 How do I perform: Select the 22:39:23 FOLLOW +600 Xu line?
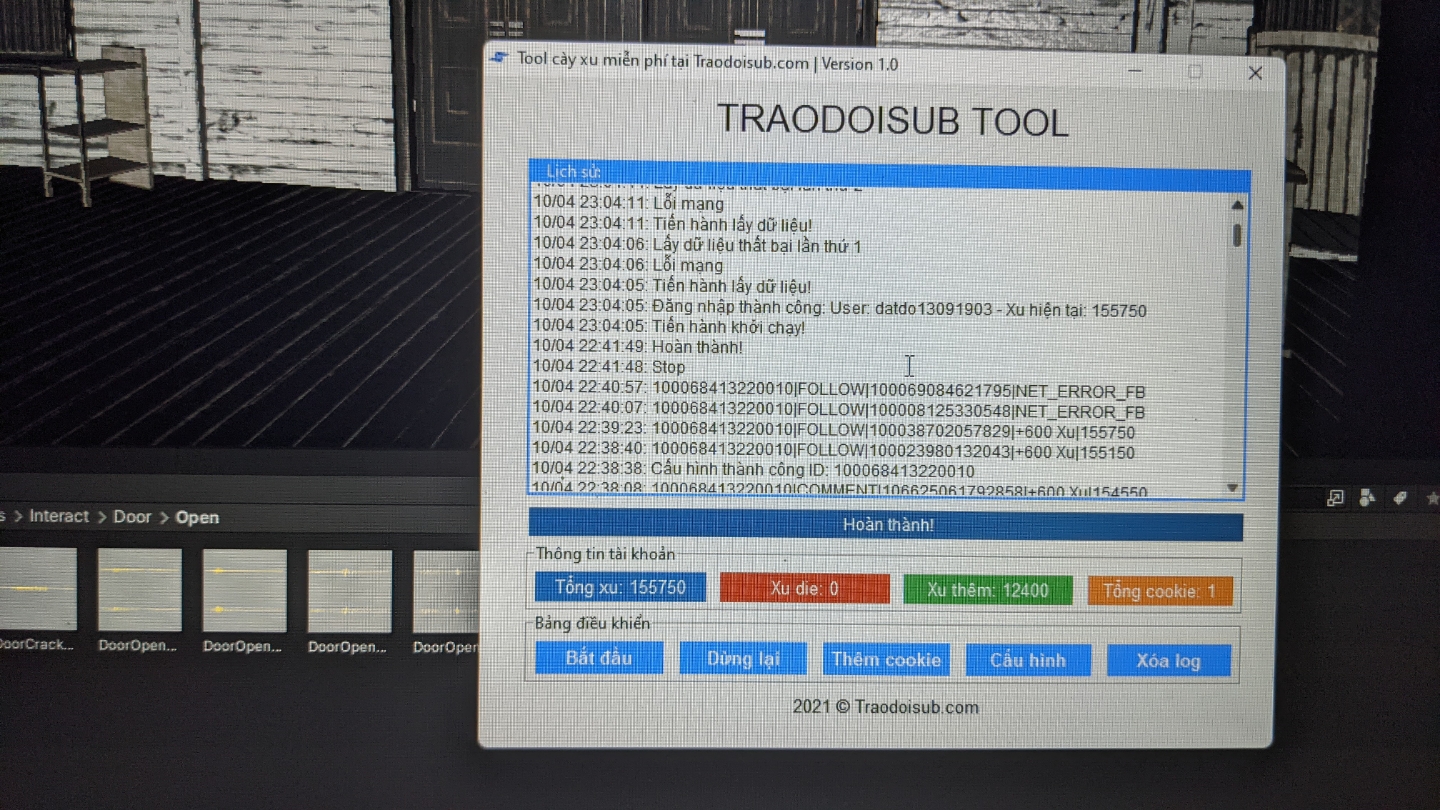(833, 431)
